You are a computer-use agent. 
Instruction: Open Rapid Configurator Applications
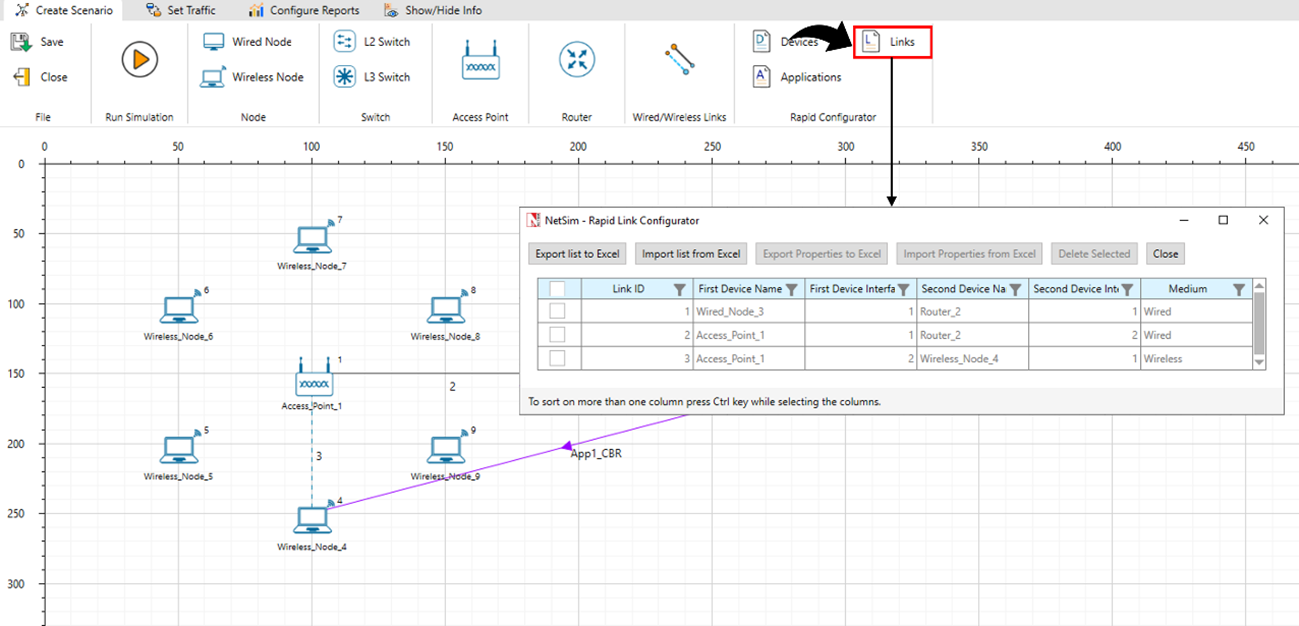[x=797, y=77]
